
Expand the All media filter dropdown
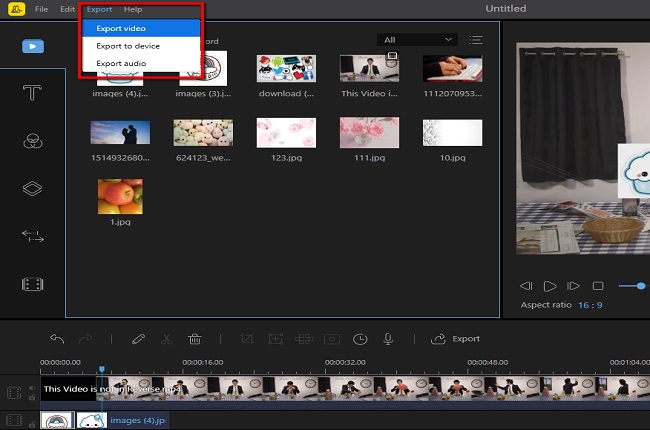[417, 40]
